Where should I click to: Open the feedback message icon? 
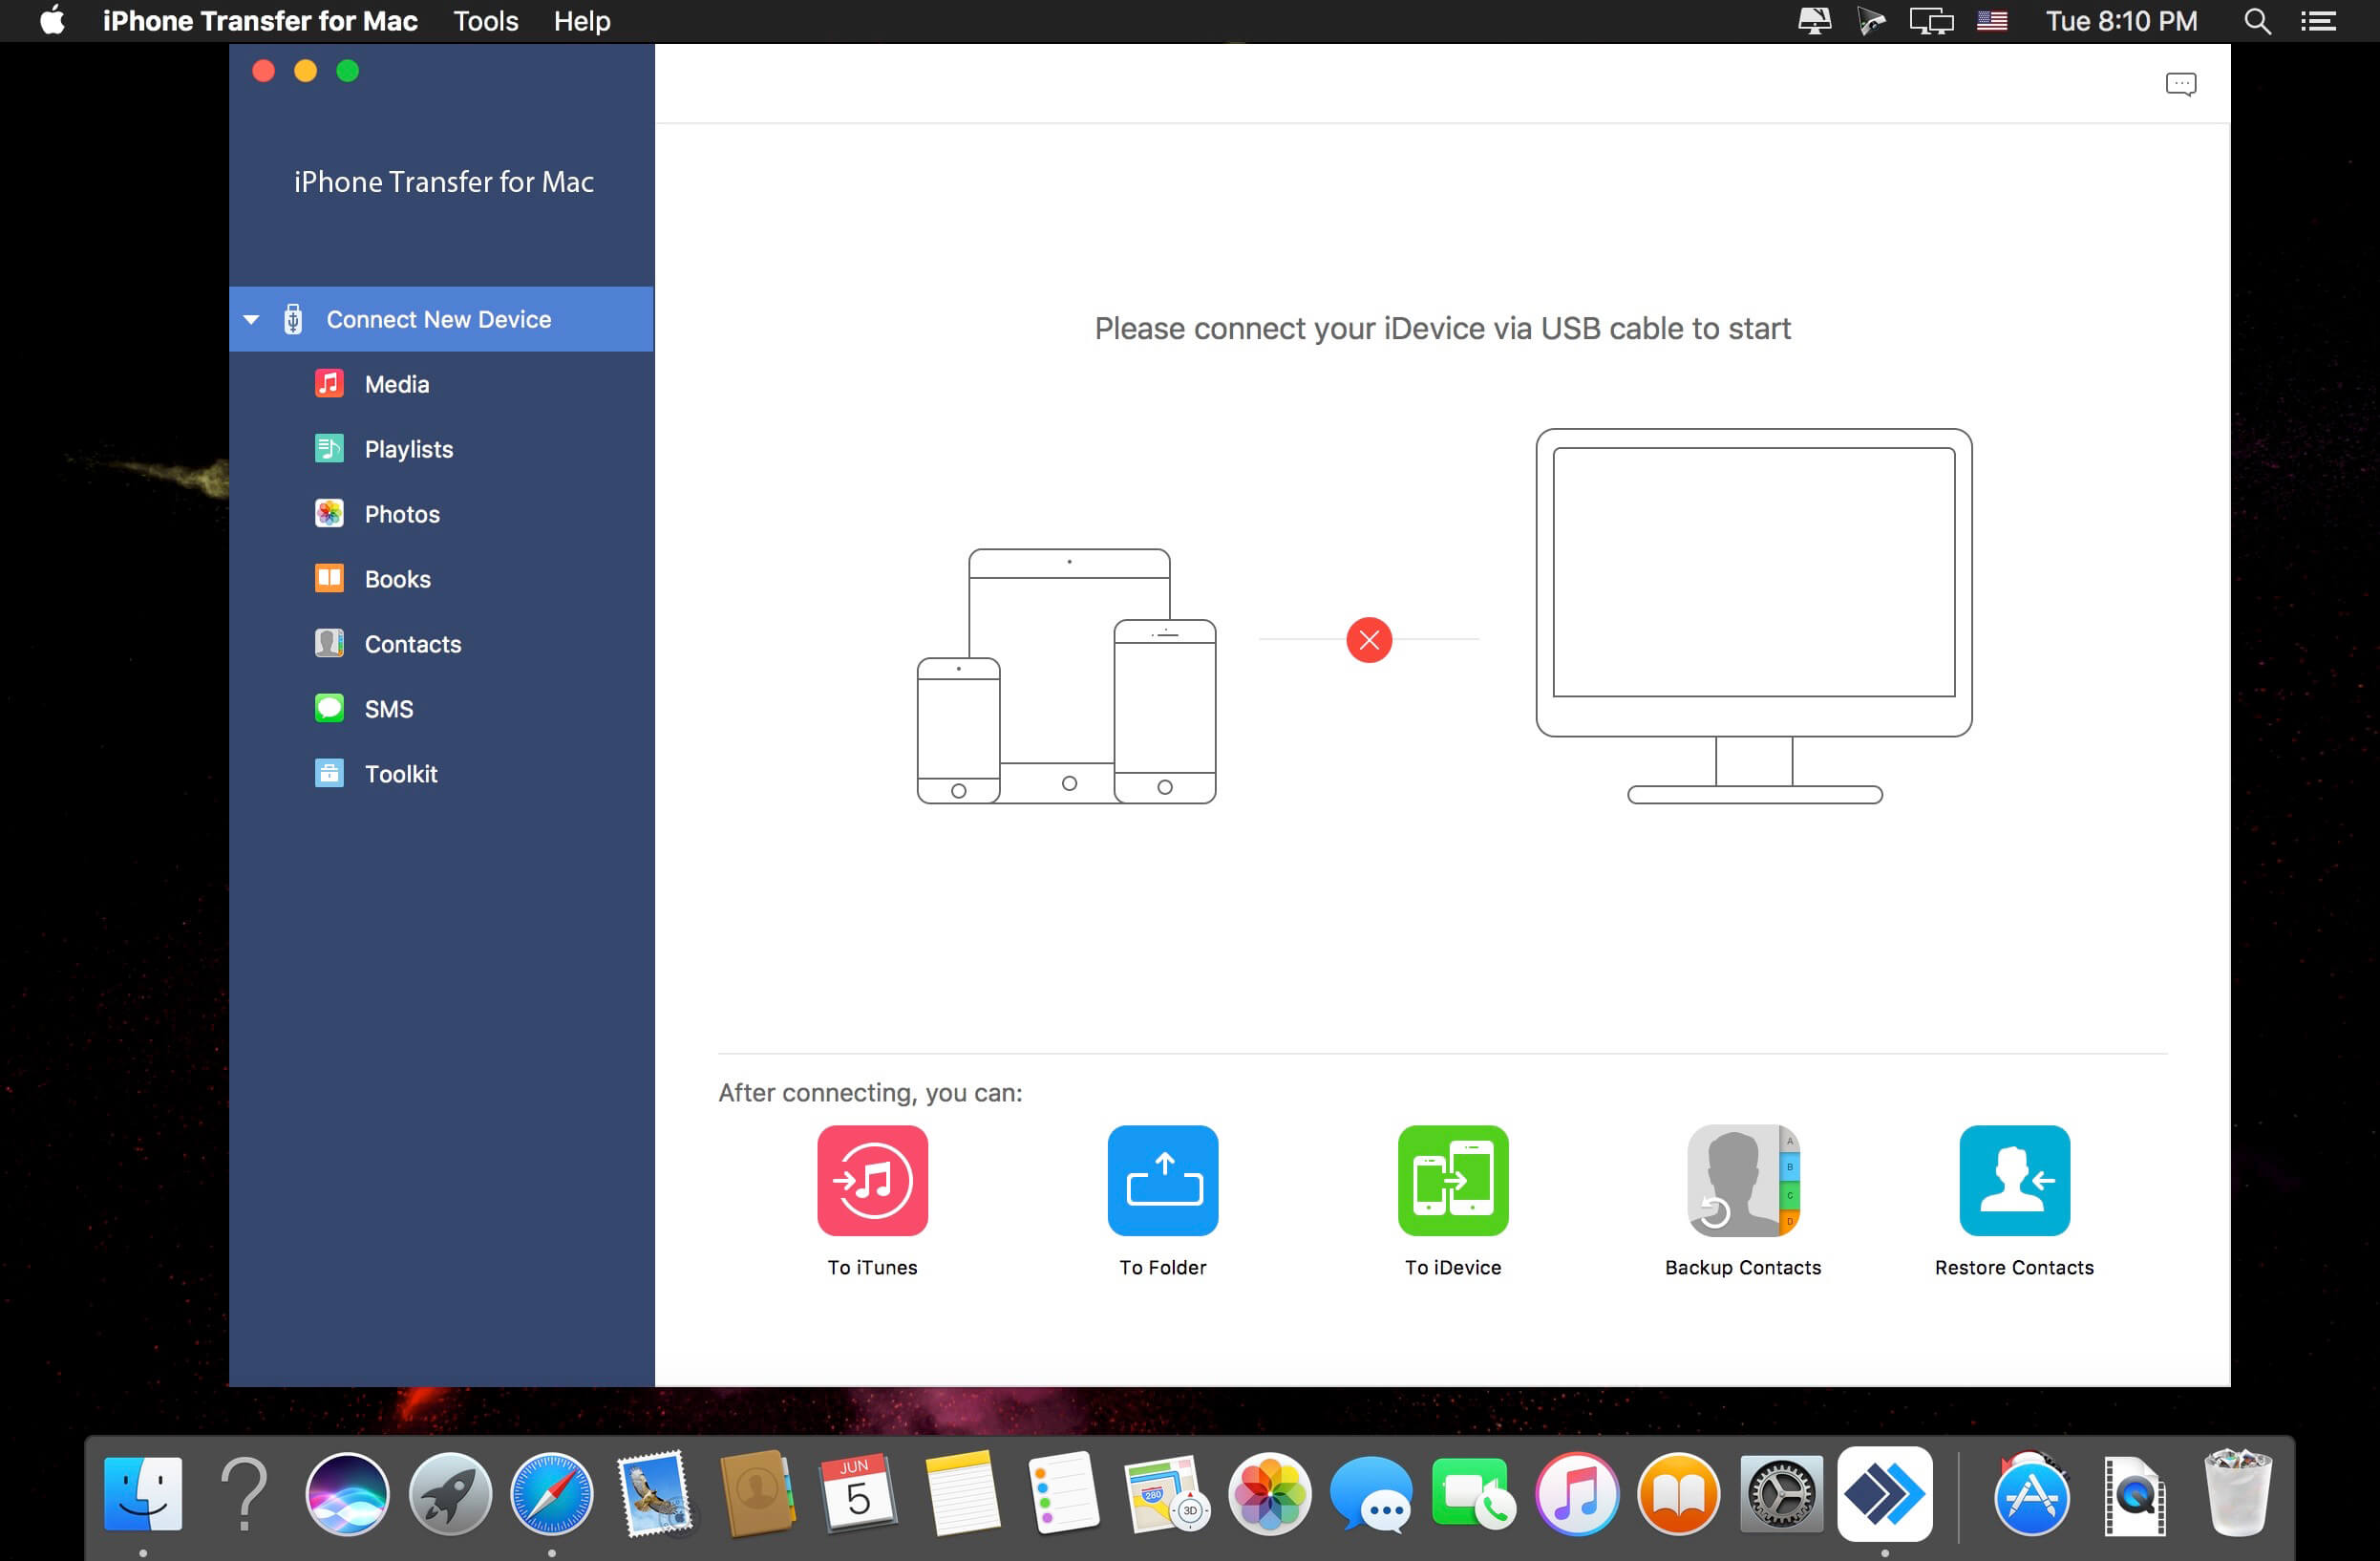coord(2183,84)
